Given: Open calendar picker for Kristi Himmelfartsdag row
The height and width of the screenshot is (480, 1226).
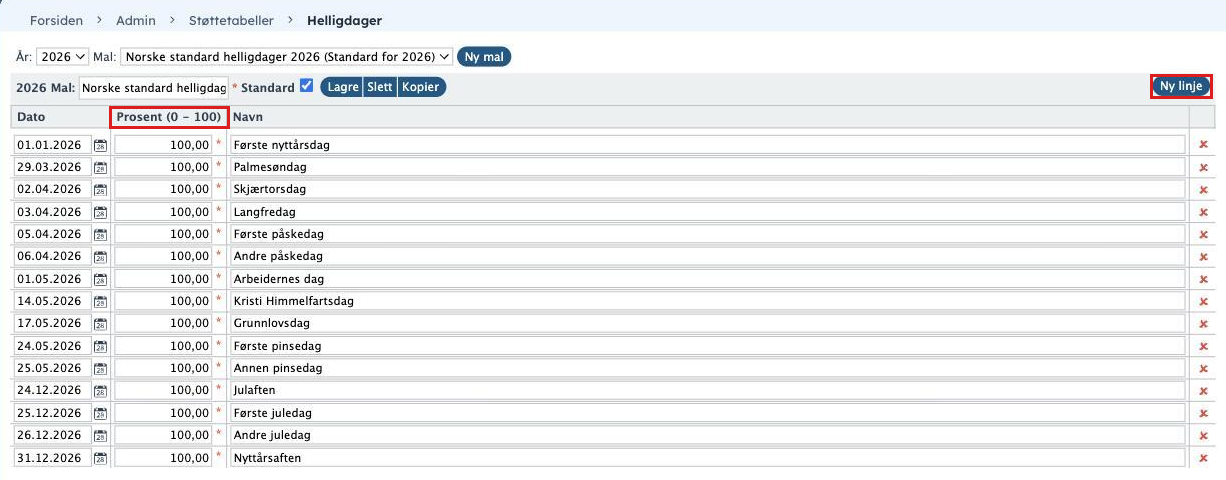Looking at the screenshot, I should click(x=100, y=301).
